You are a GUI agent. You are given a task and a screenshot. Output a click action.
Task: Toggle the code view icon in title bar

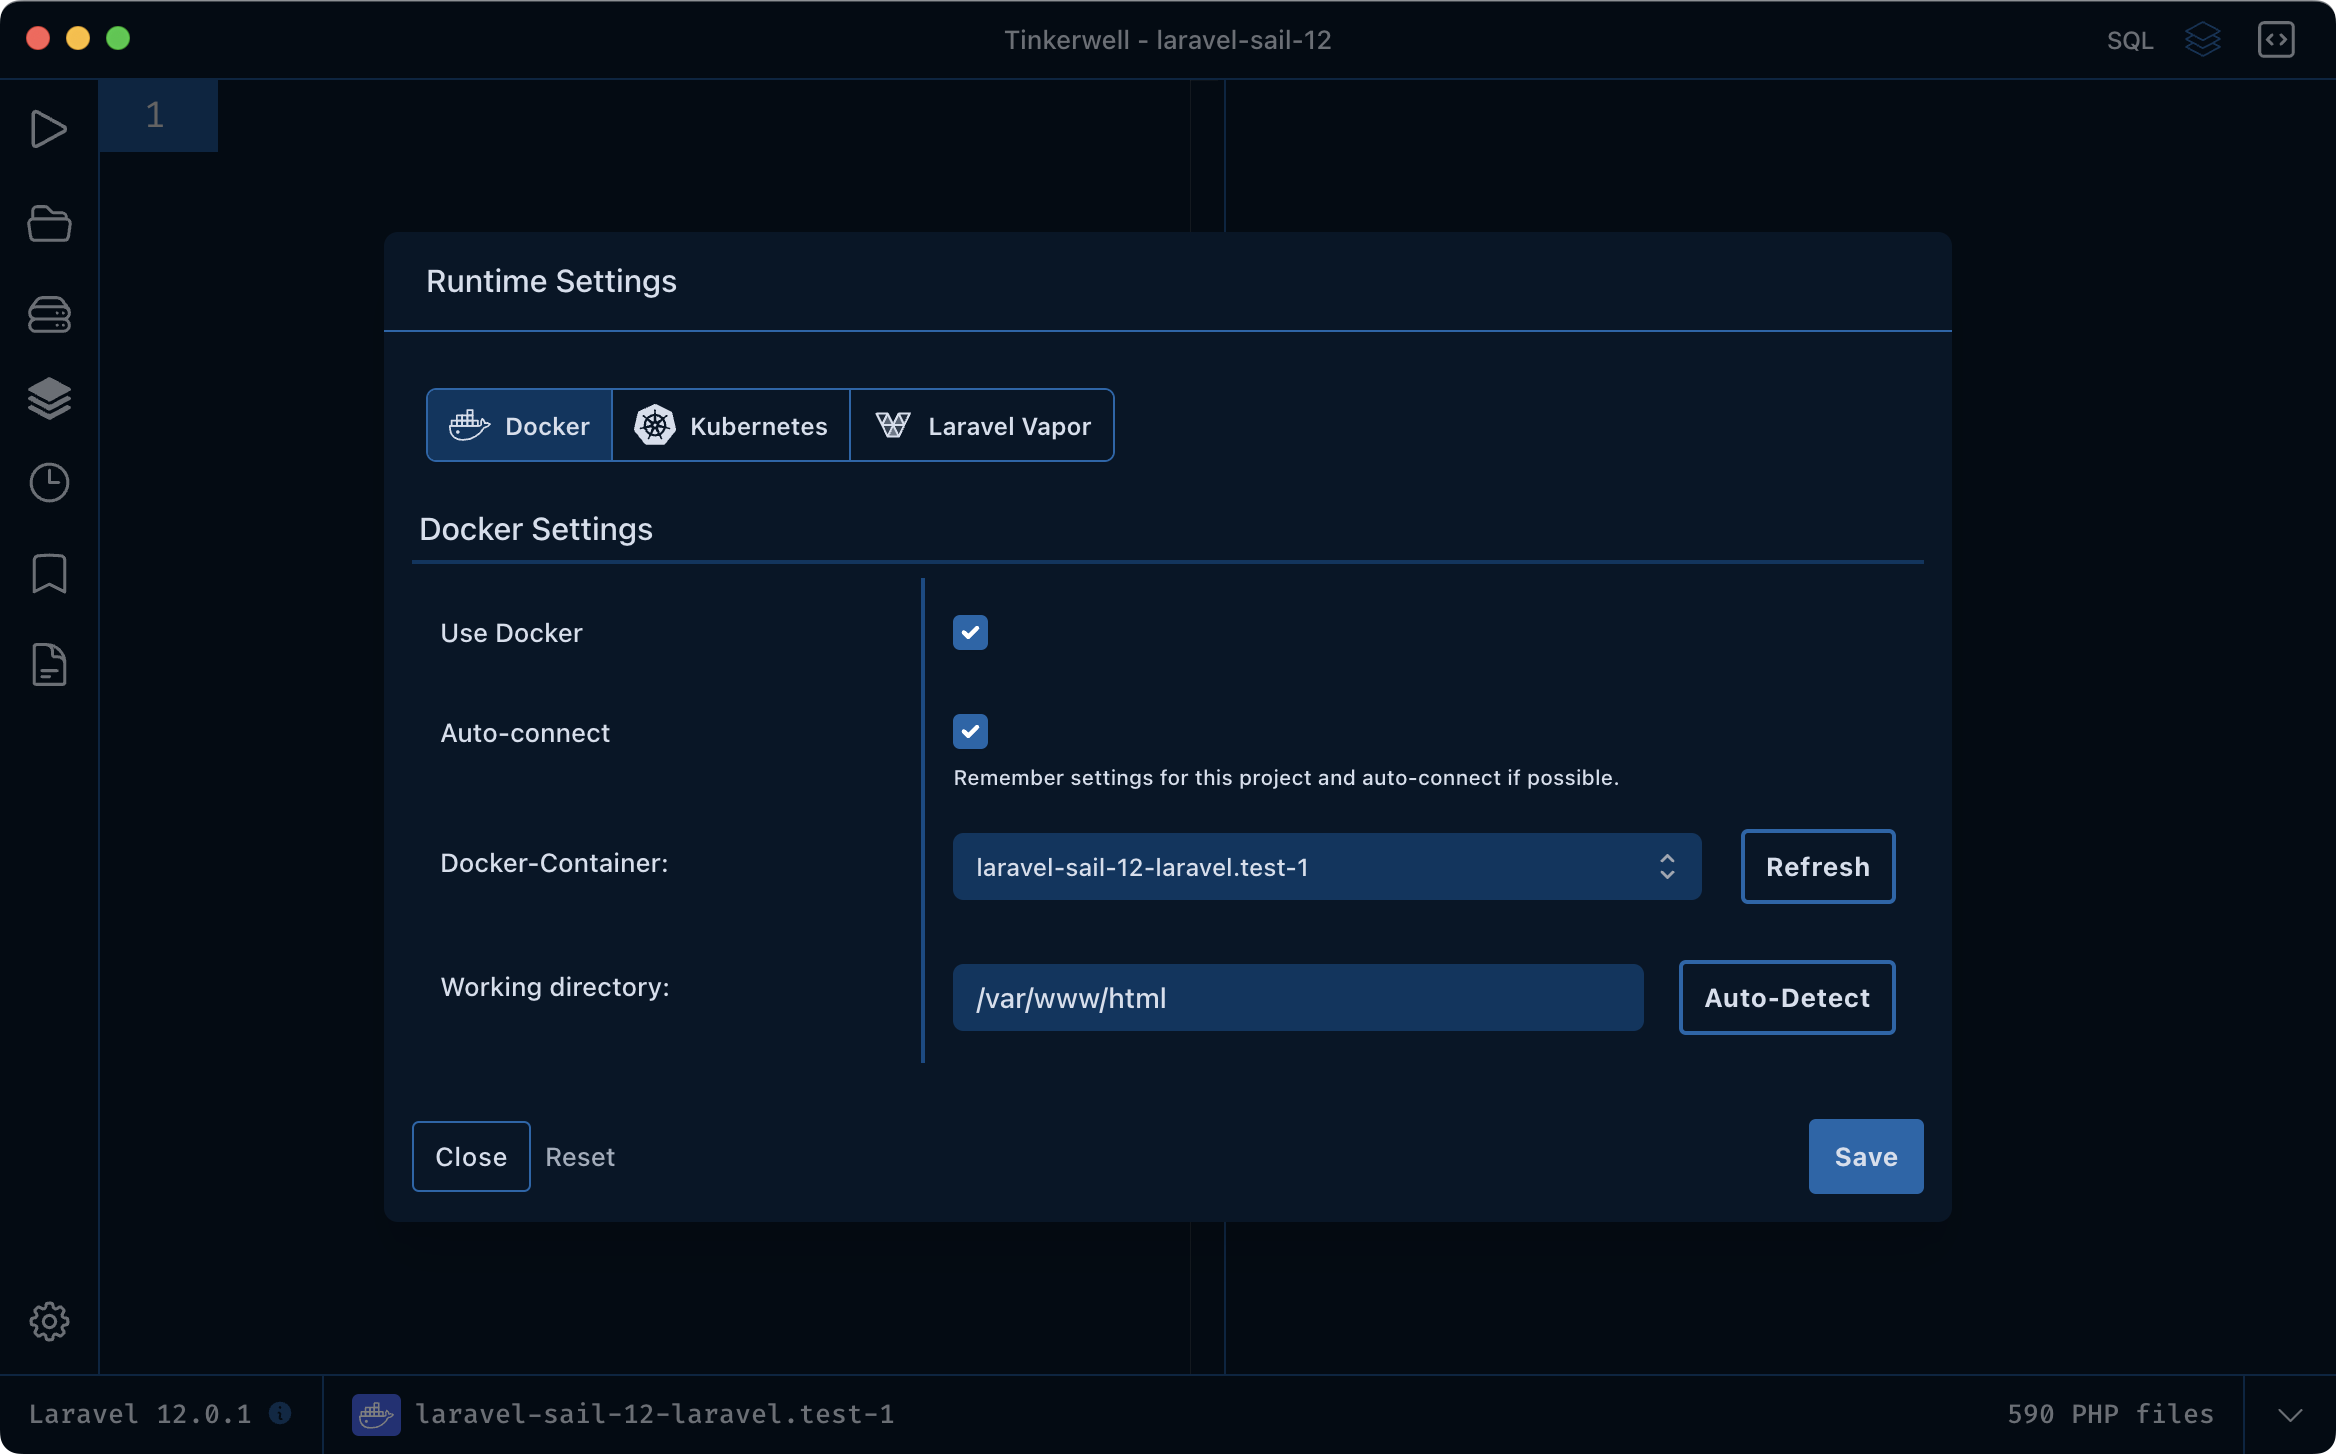point(2276,40)
